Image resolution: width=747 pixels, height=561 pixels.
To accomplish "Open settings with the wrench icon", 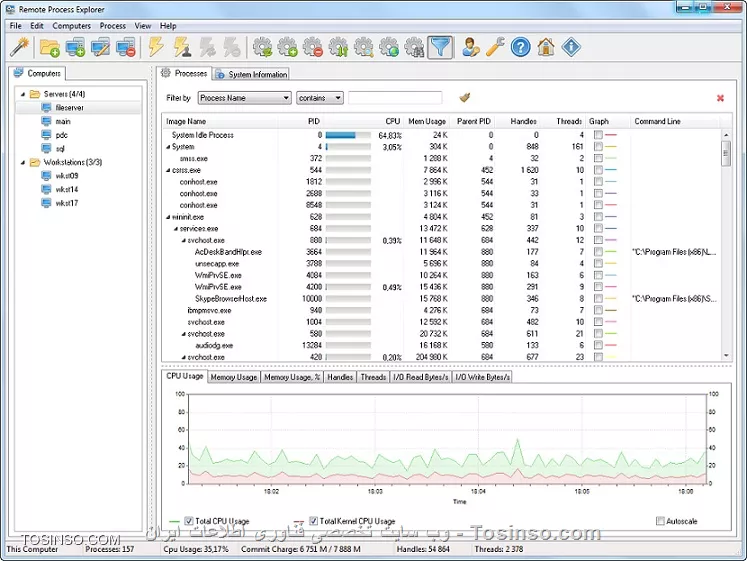I will click(x=495, y=47).
